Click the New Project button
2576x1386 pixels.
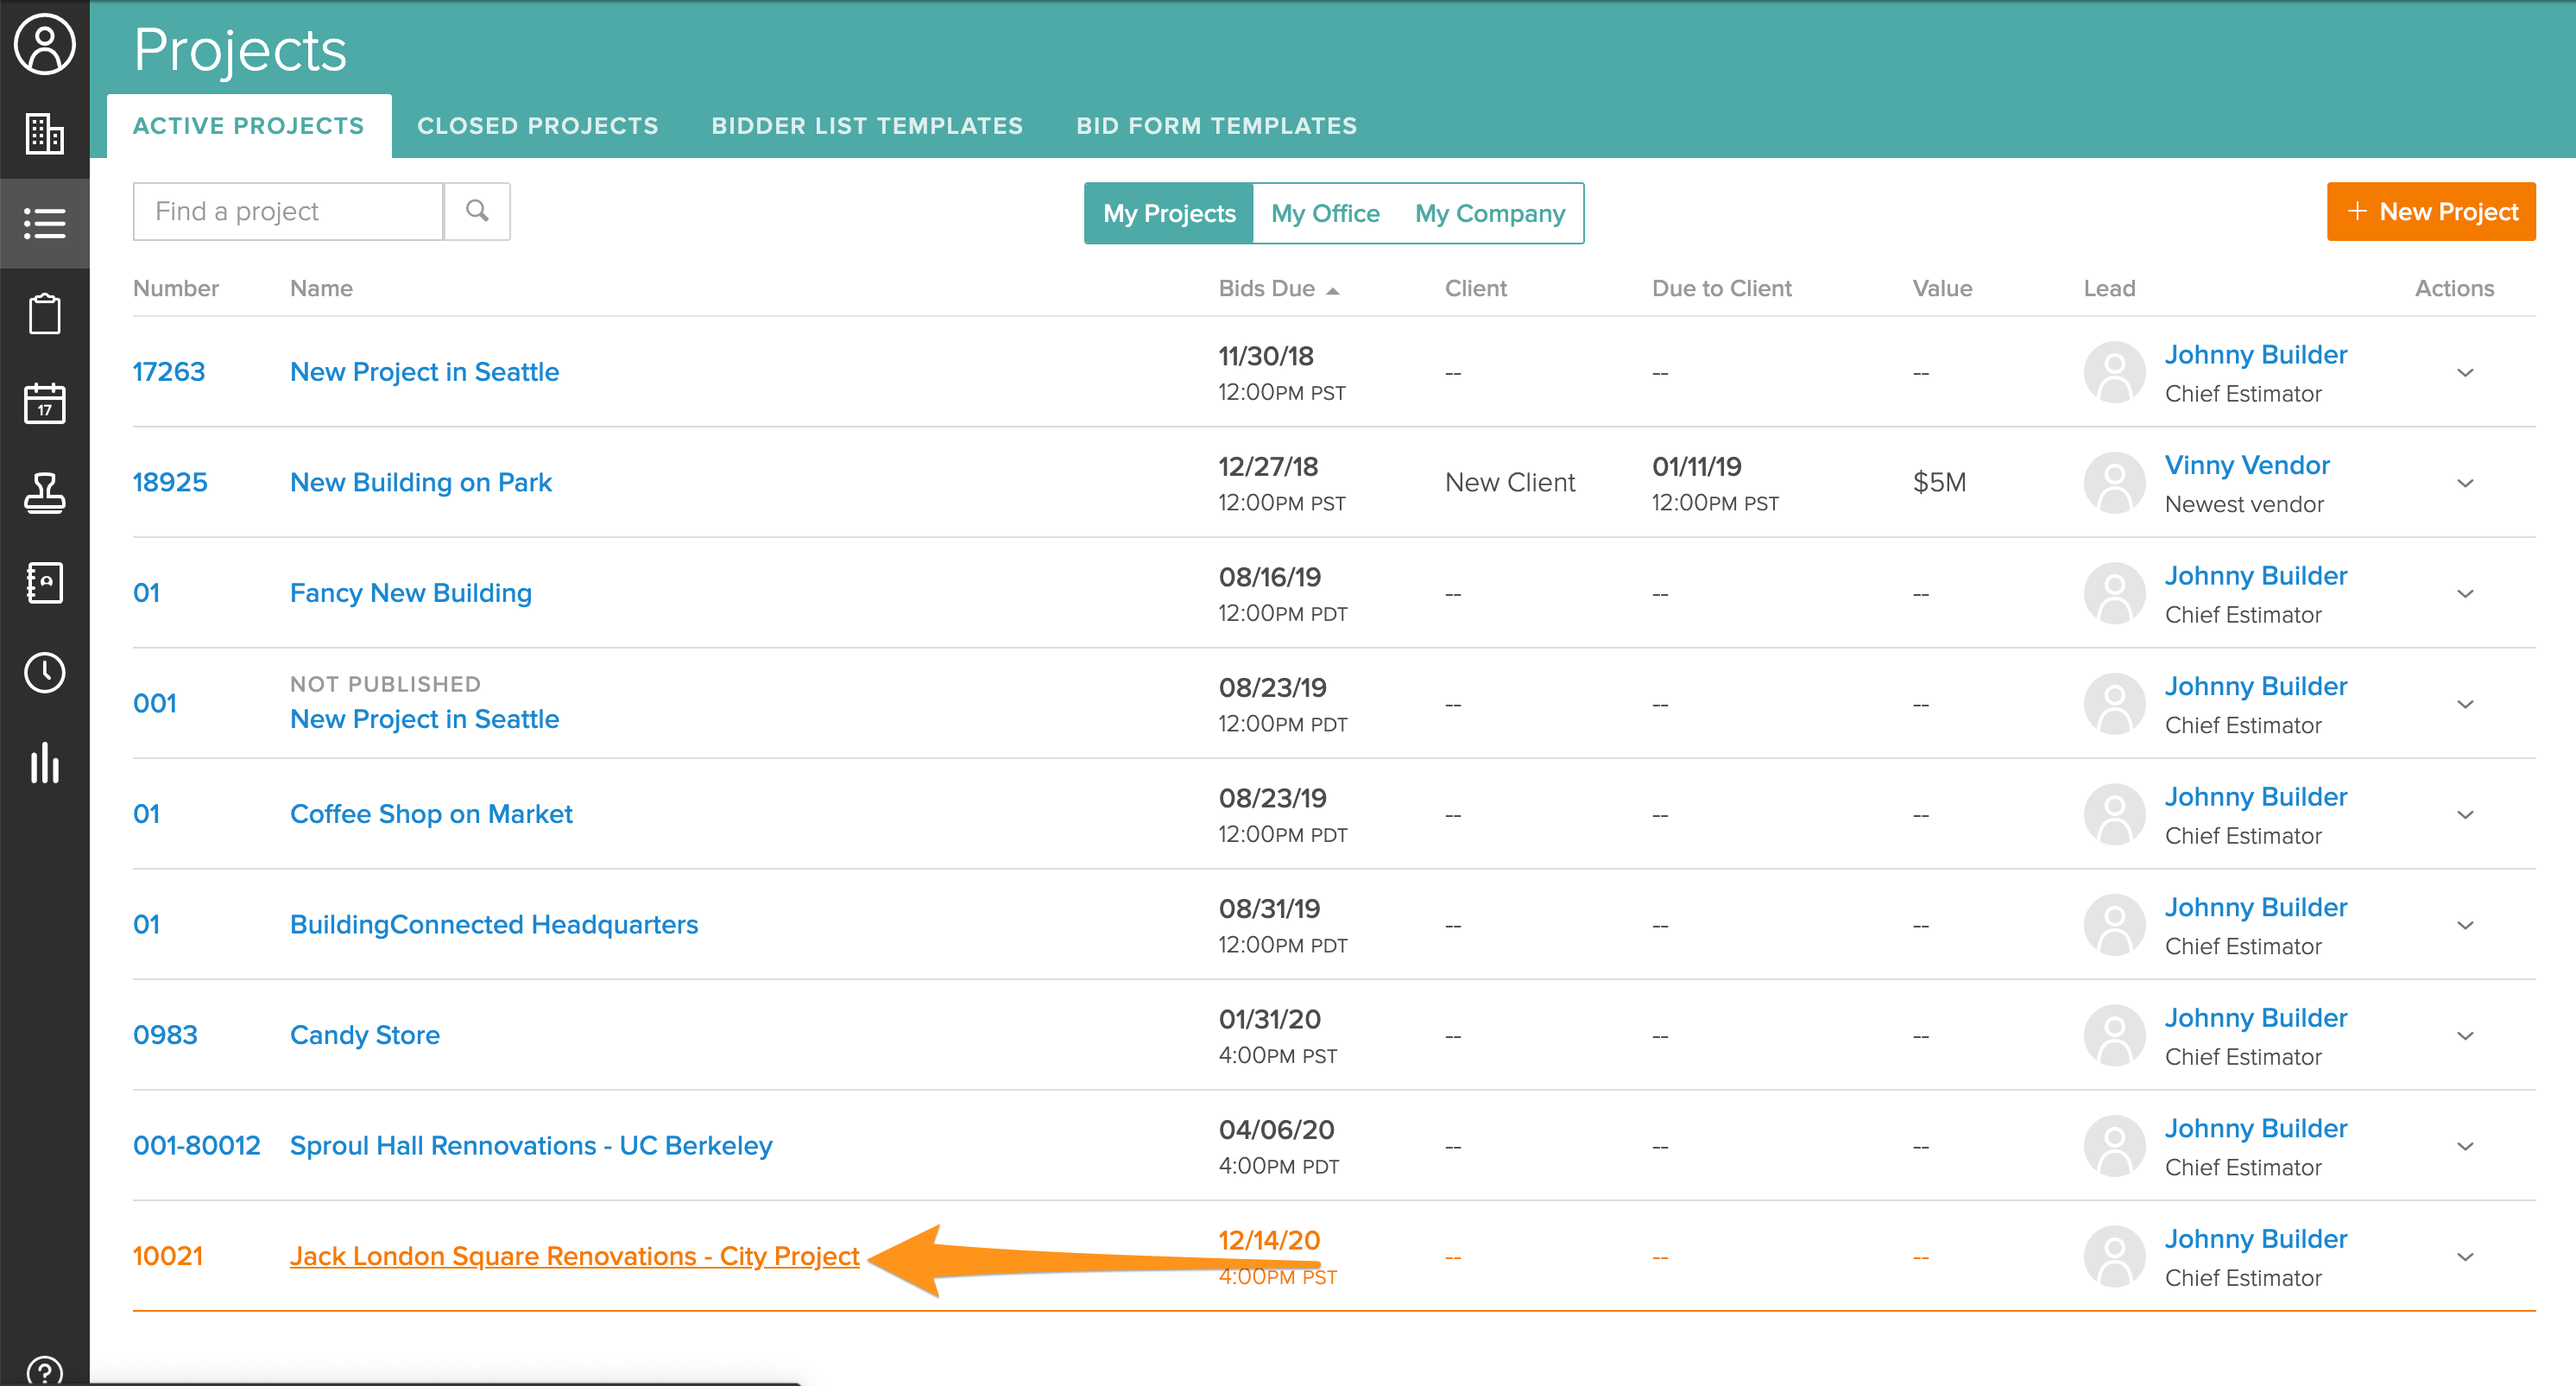[2430, 211]
